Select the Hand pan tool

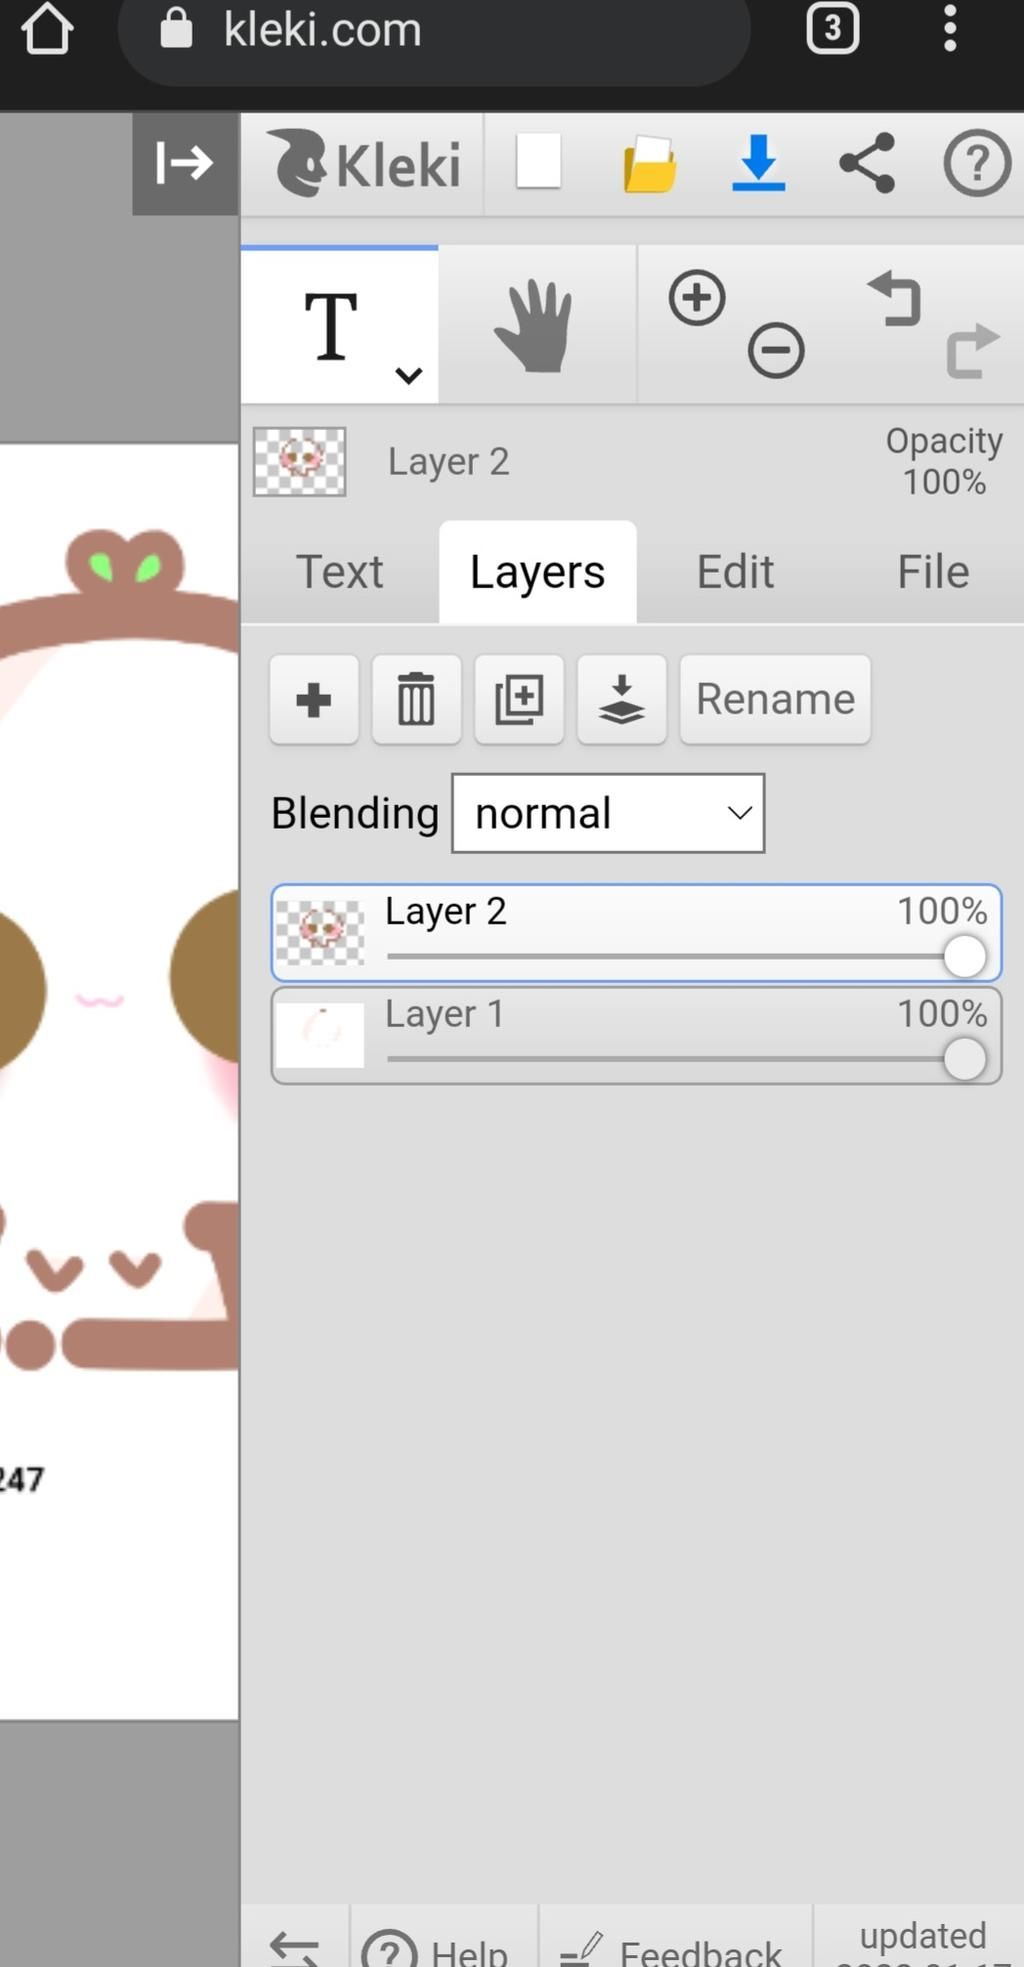tap(535, 325)
